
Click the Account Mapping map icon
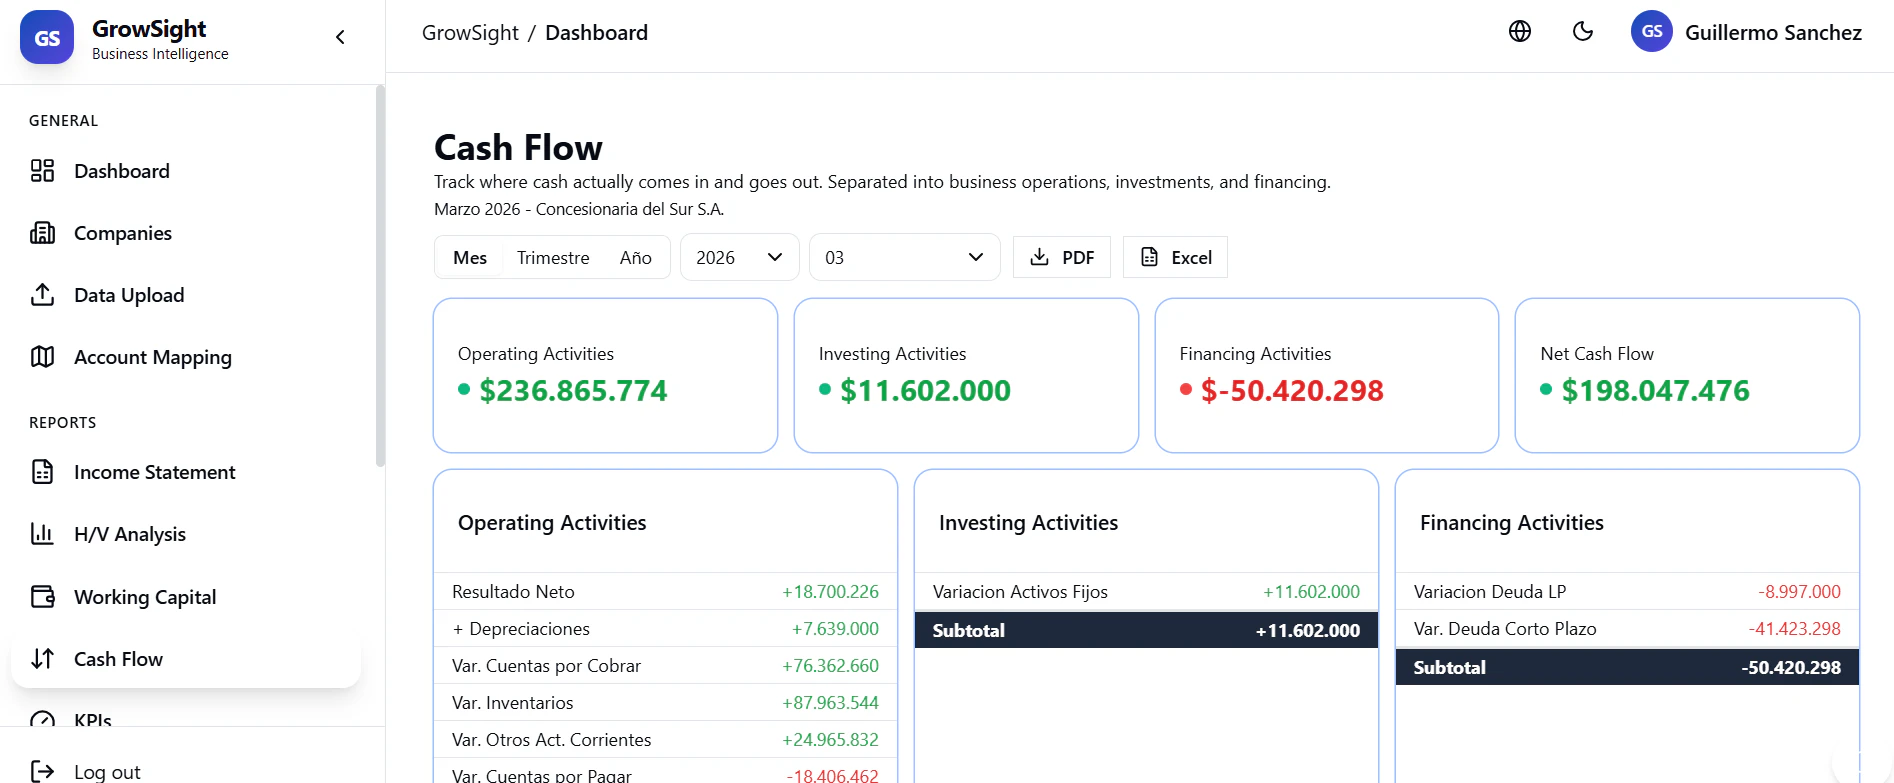pyautogui.click(x=42, y=357)
